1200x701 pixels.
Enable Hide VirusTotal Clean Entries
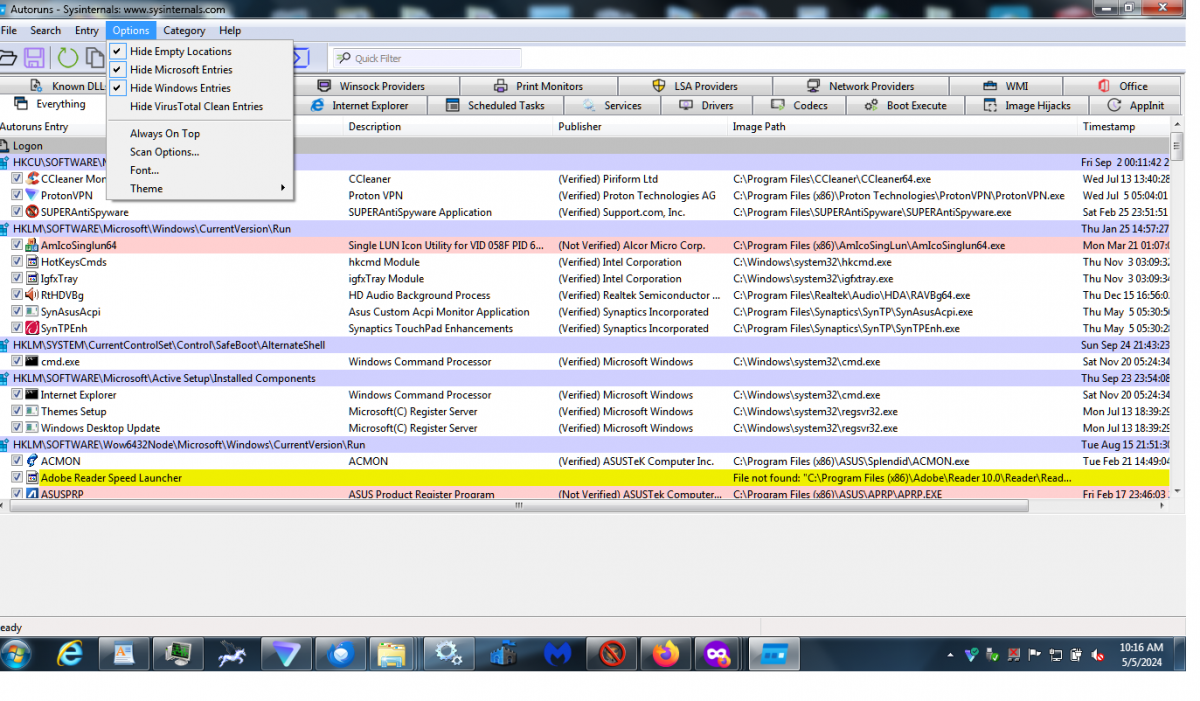196,106
